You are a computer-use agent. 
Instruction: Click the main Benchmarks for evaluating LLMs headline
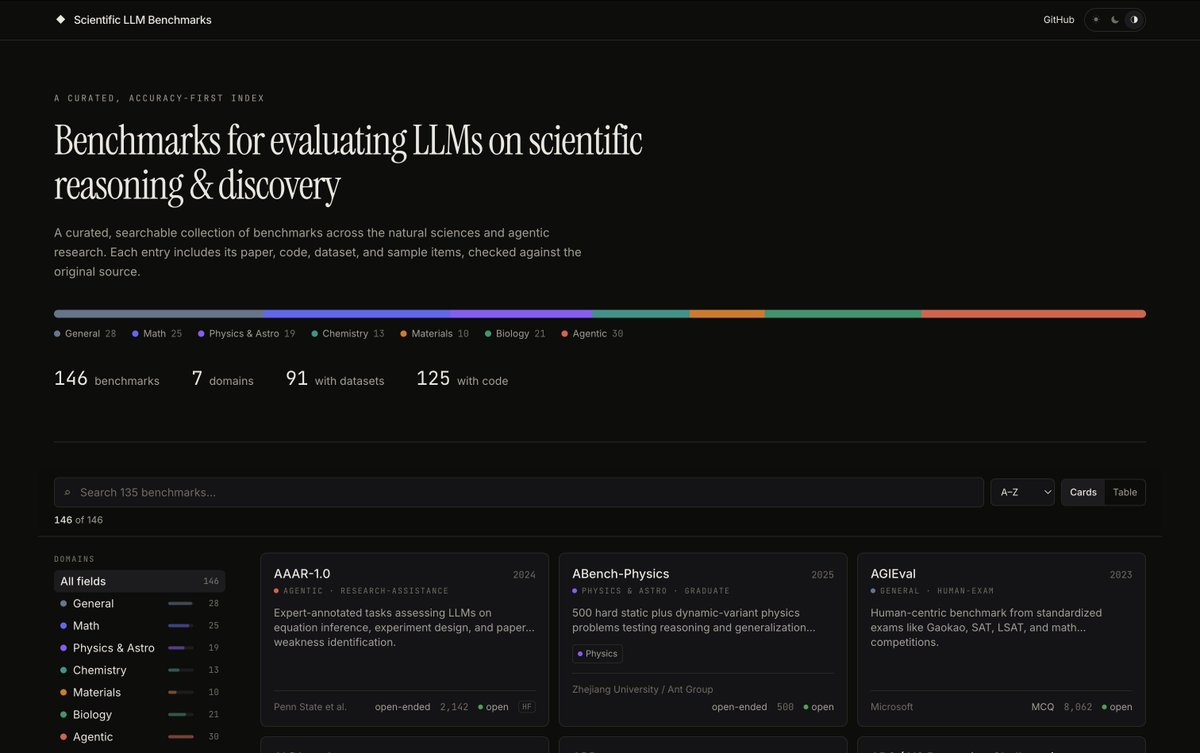pos(348,162)
